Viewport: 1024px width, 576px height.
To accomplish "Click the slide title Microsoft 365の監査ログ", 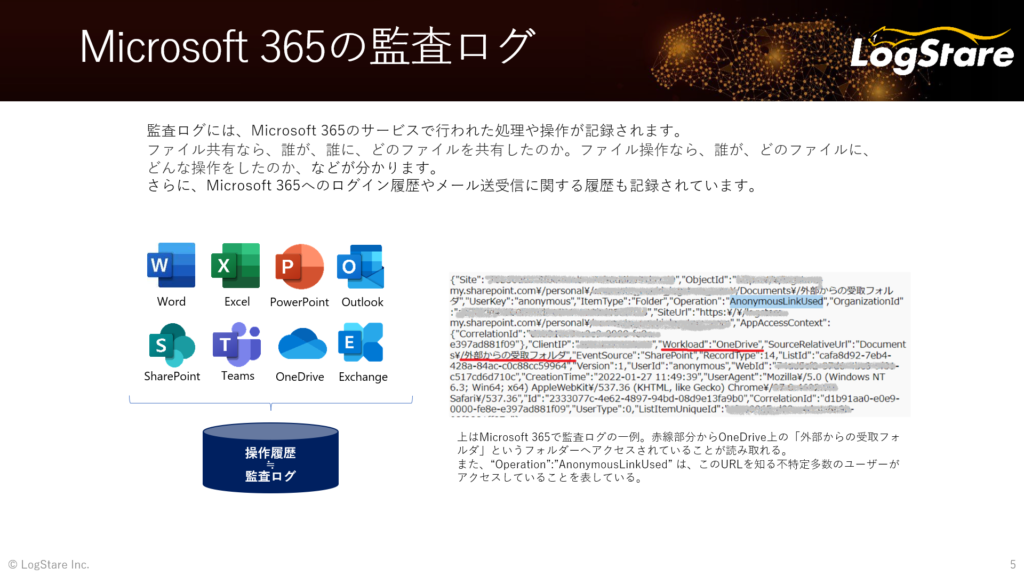I will click(307, 46).
